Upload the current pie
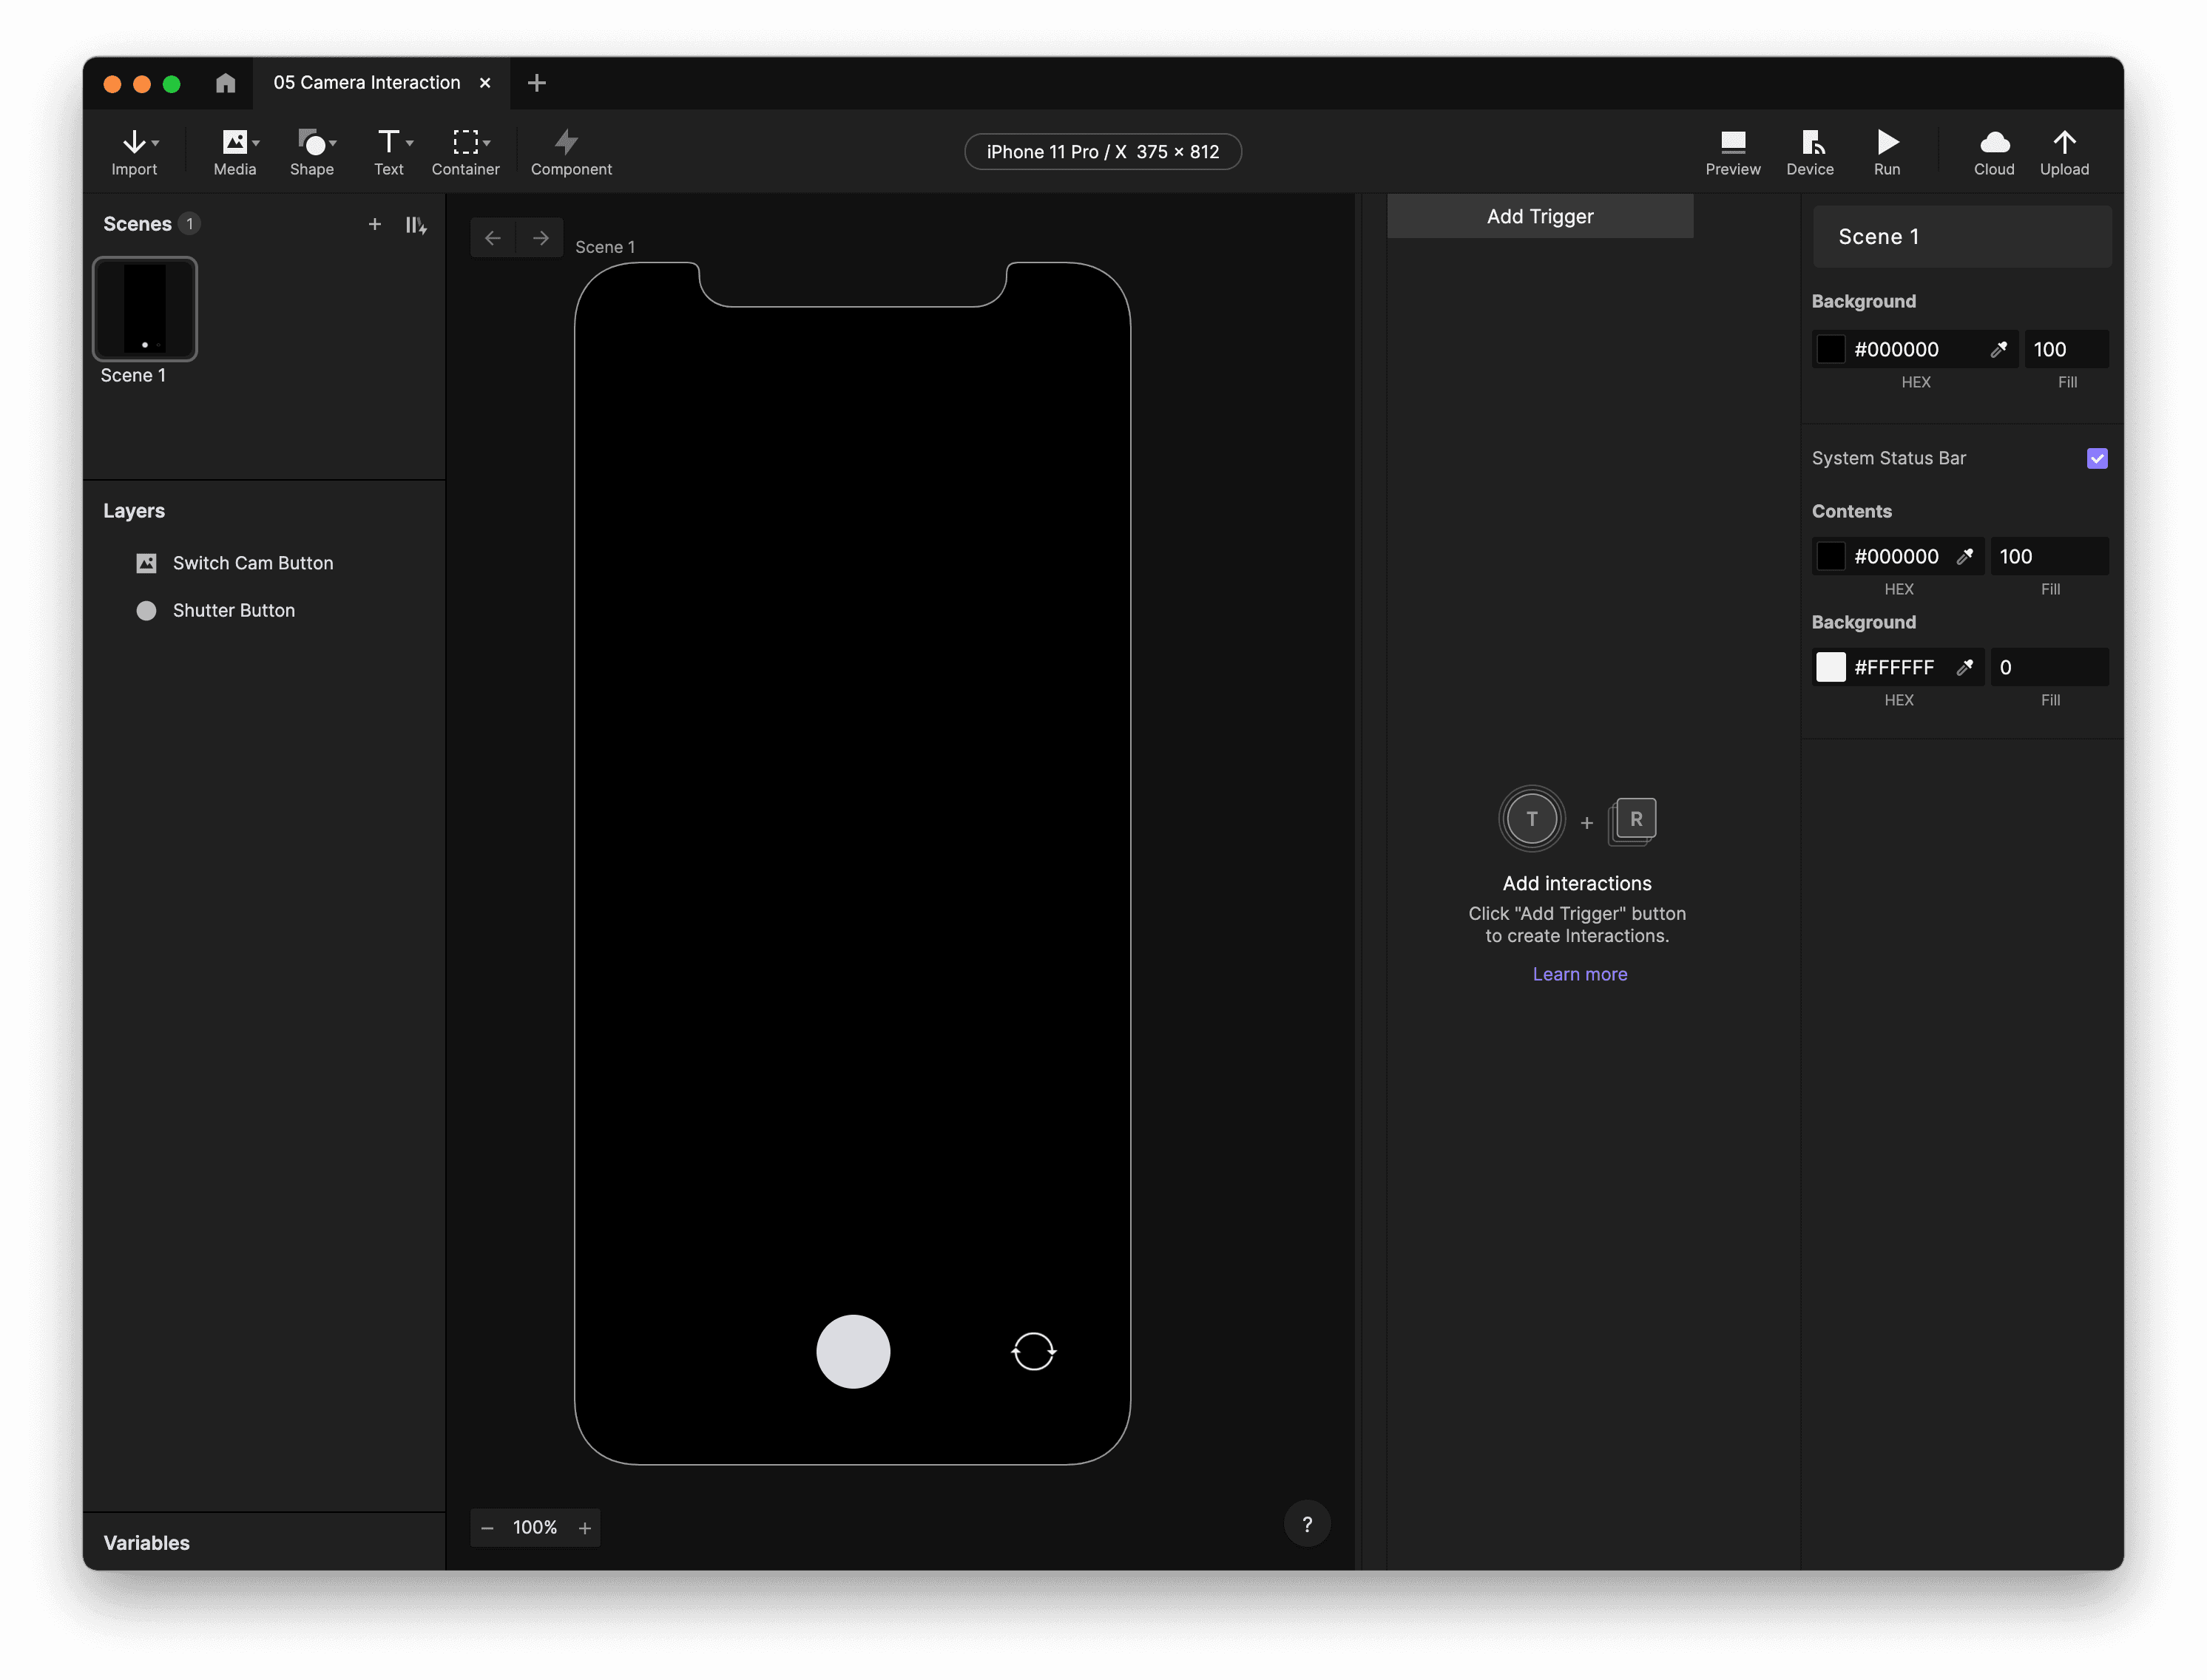This screenshot has height=1680, width=2207. (x=2065, y=151)
